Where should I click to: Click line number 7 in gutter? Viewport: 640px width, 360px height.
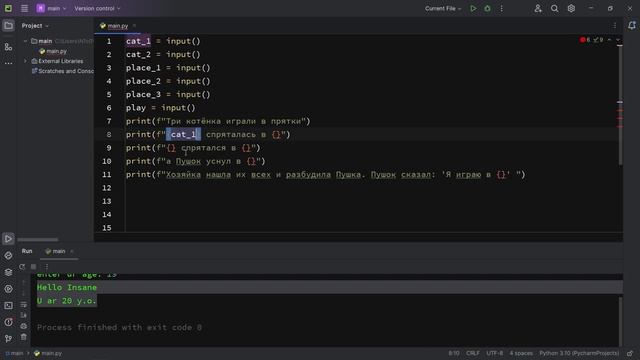coord(109,121)
